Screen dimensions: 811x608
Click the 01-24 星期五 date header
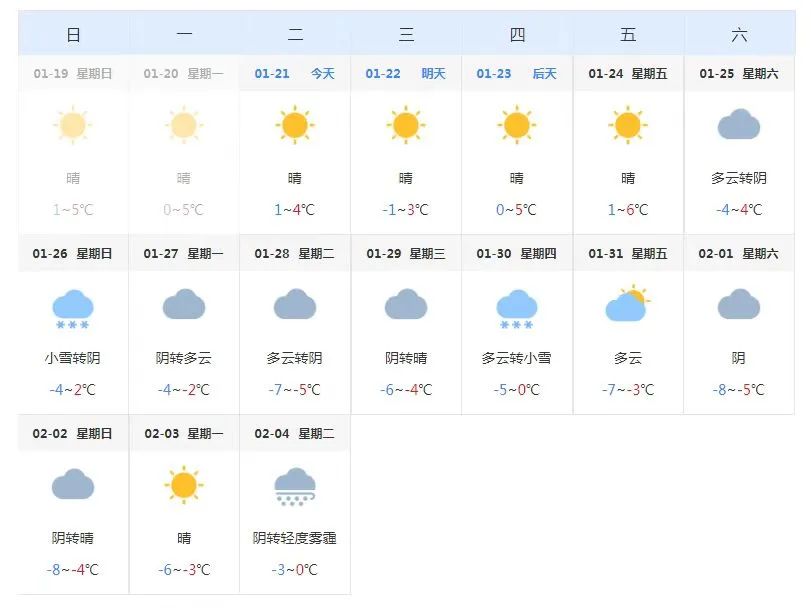coord(628,73)
